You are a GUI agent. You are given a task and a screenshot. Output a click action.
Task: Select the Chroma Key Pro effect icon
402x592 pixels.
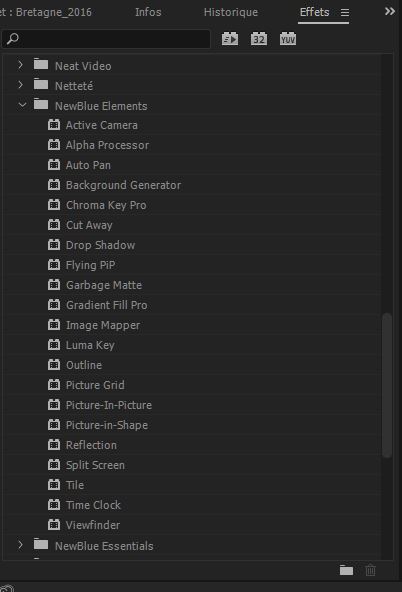(54, 205)
